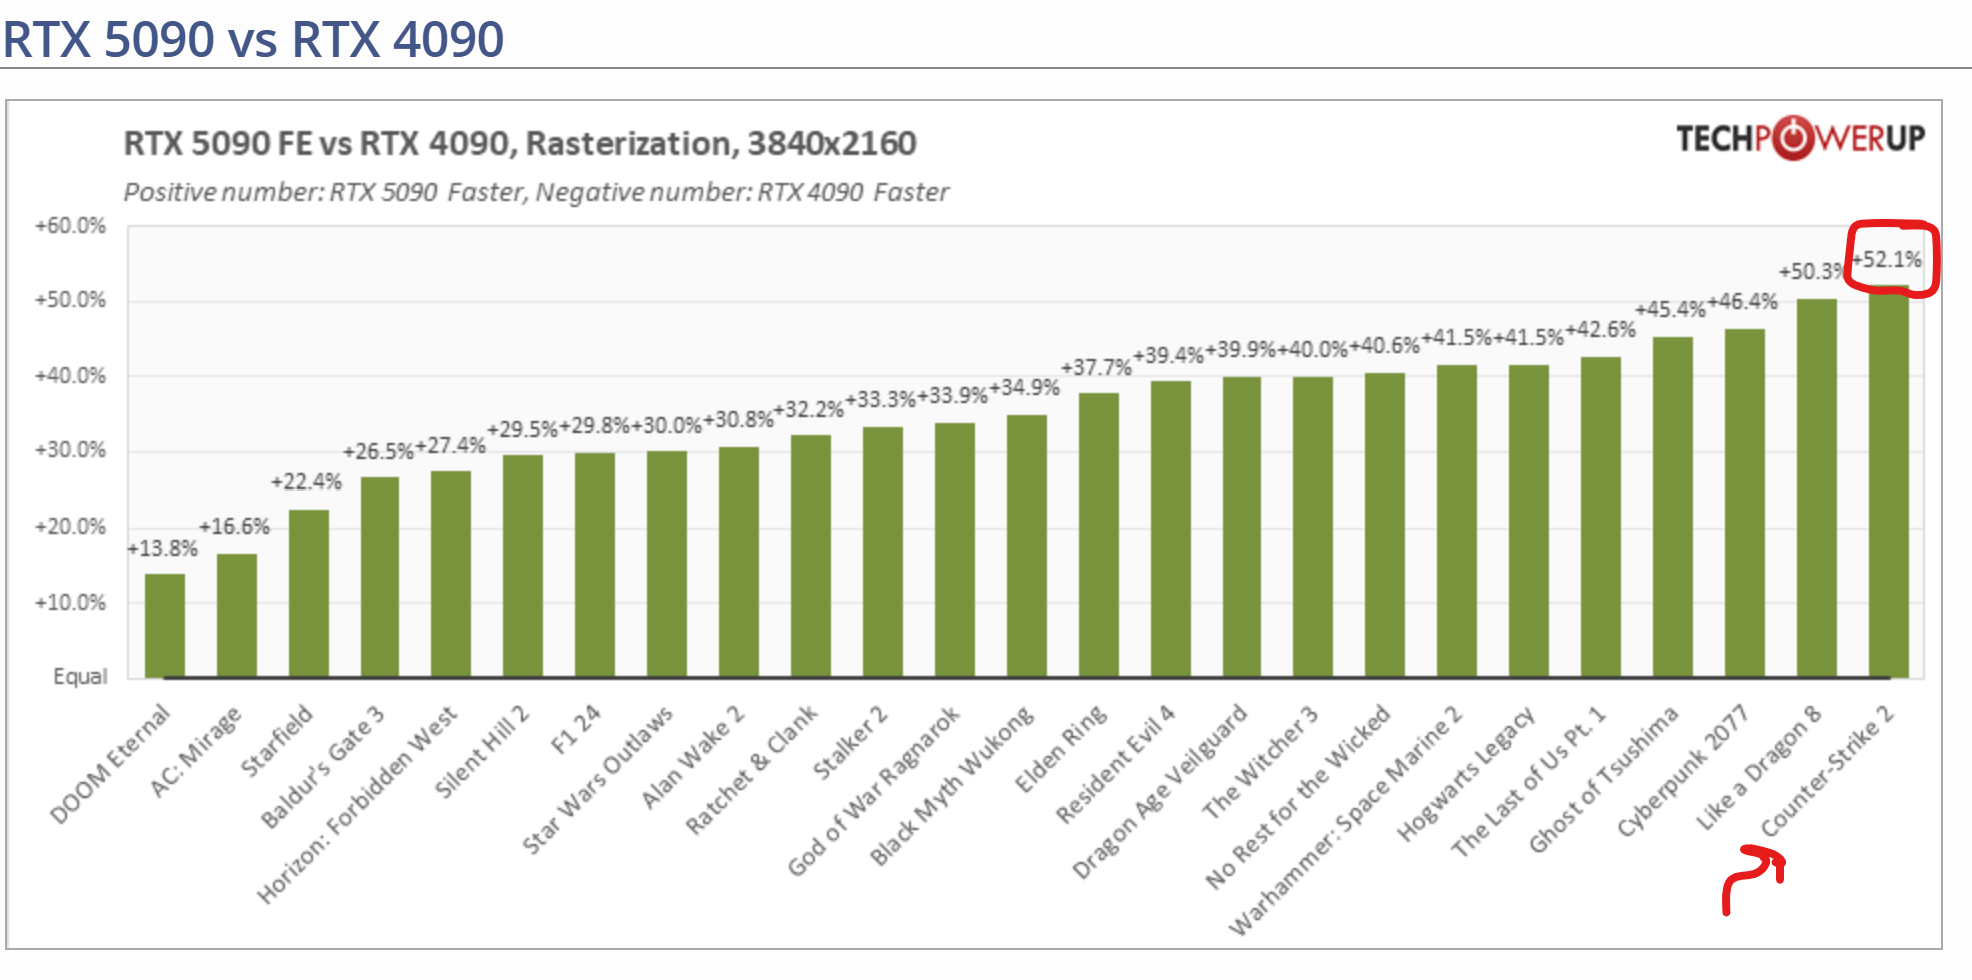Click the 'Warhammer: Space Marine 2' x-axis label
The width and height of the screenshot is (1972, 980).
click(x=1345, y=820)
